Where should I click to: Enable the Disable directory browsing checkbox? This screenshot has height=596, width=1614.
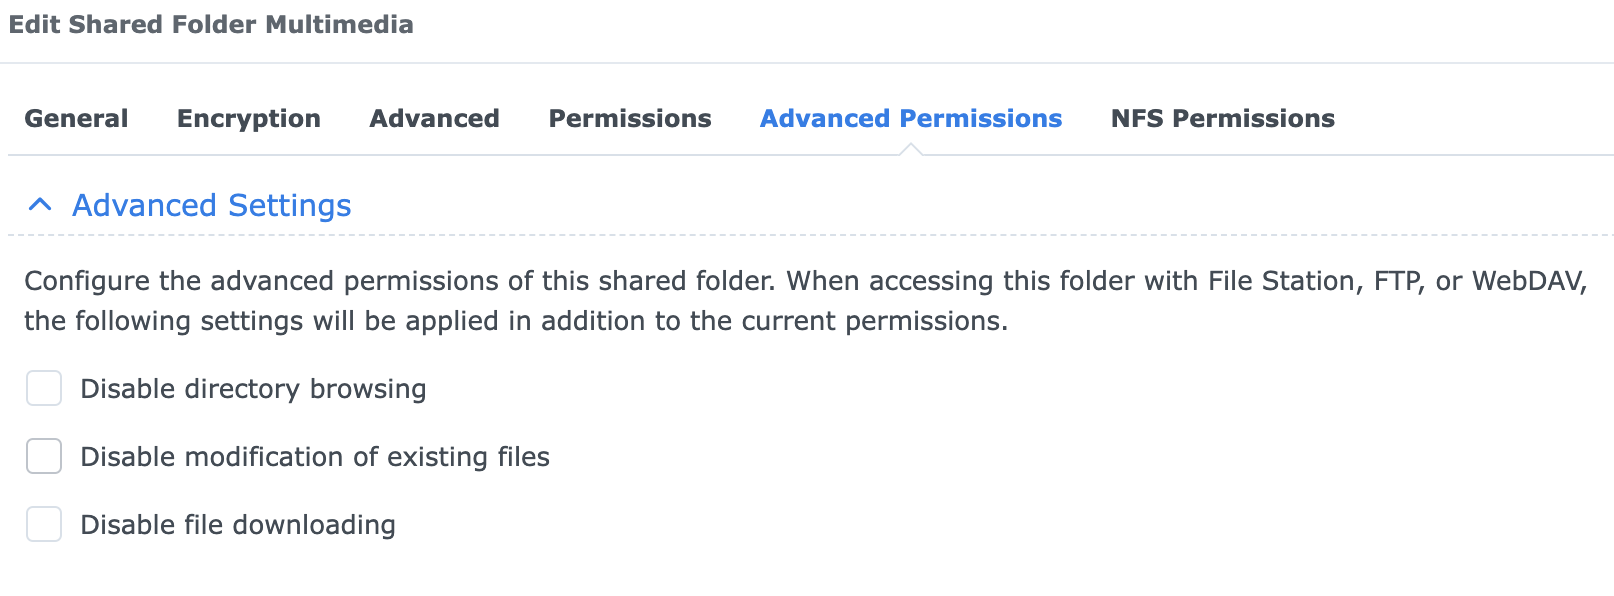click(44, 388)
